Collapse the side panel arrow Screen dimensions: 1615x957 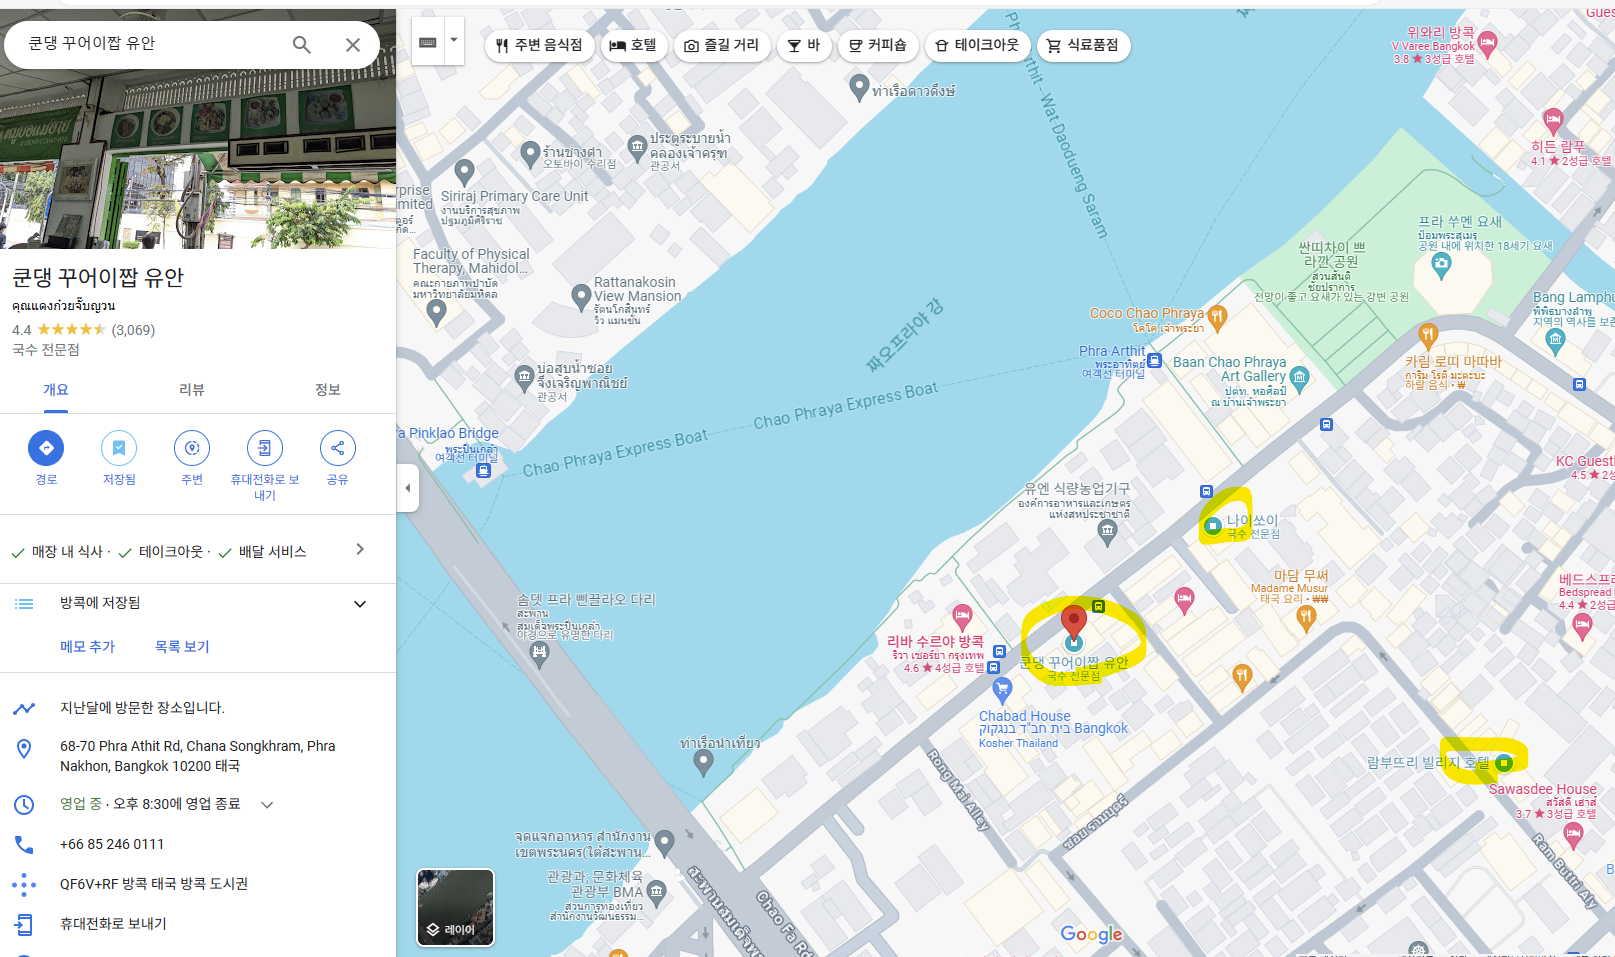click(407, 488)
